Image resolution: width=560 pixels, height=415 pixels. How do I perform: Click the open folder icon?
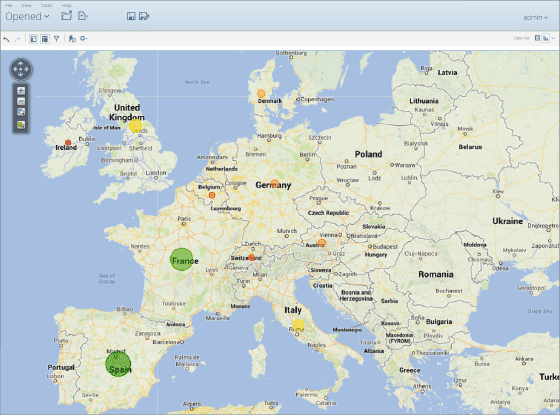66,16
